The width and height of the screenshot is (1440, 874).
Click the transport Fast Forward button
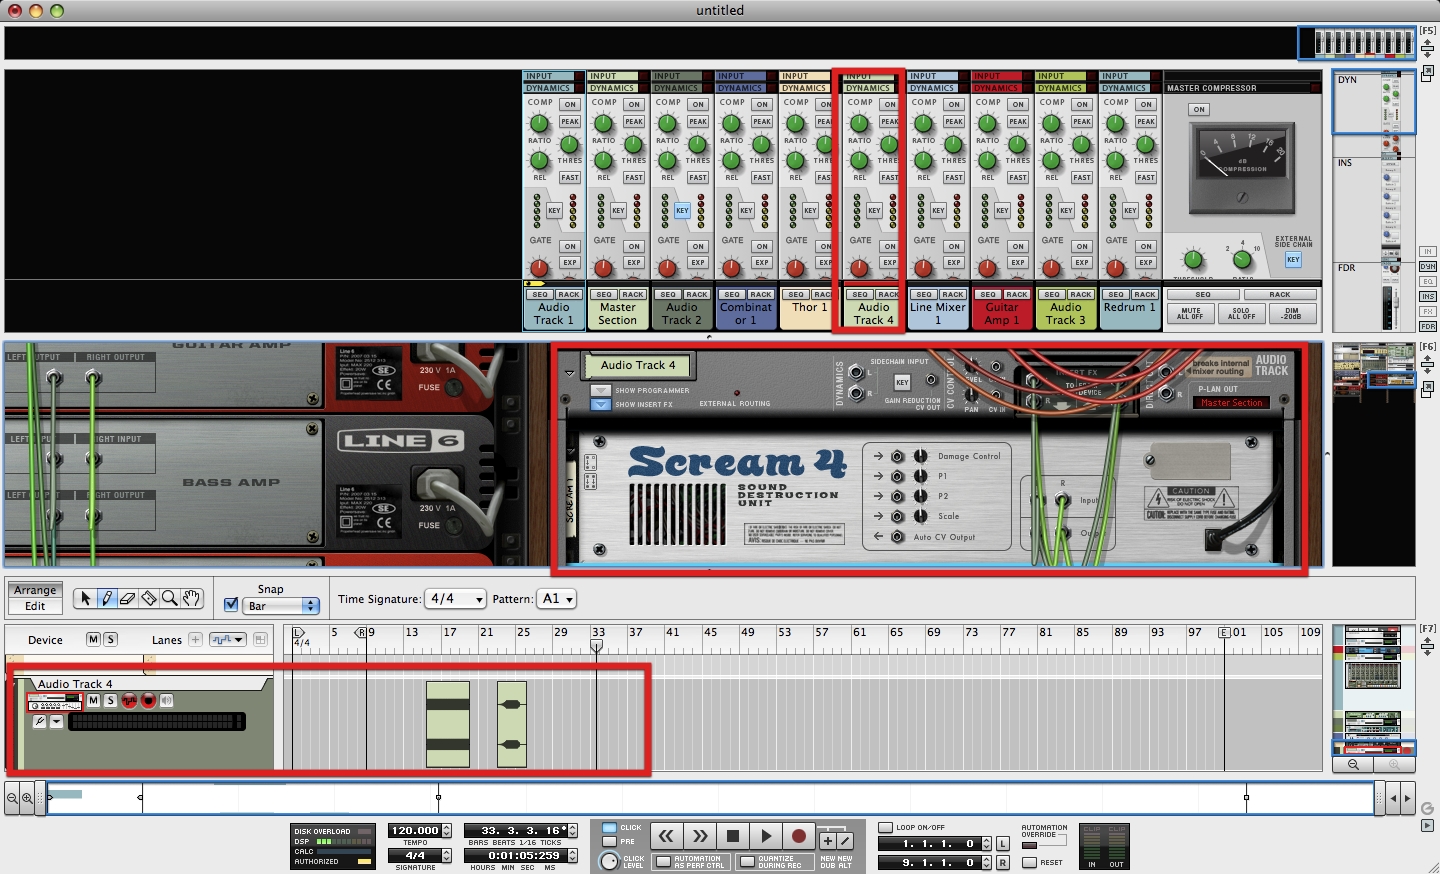[x=700, y=836]
